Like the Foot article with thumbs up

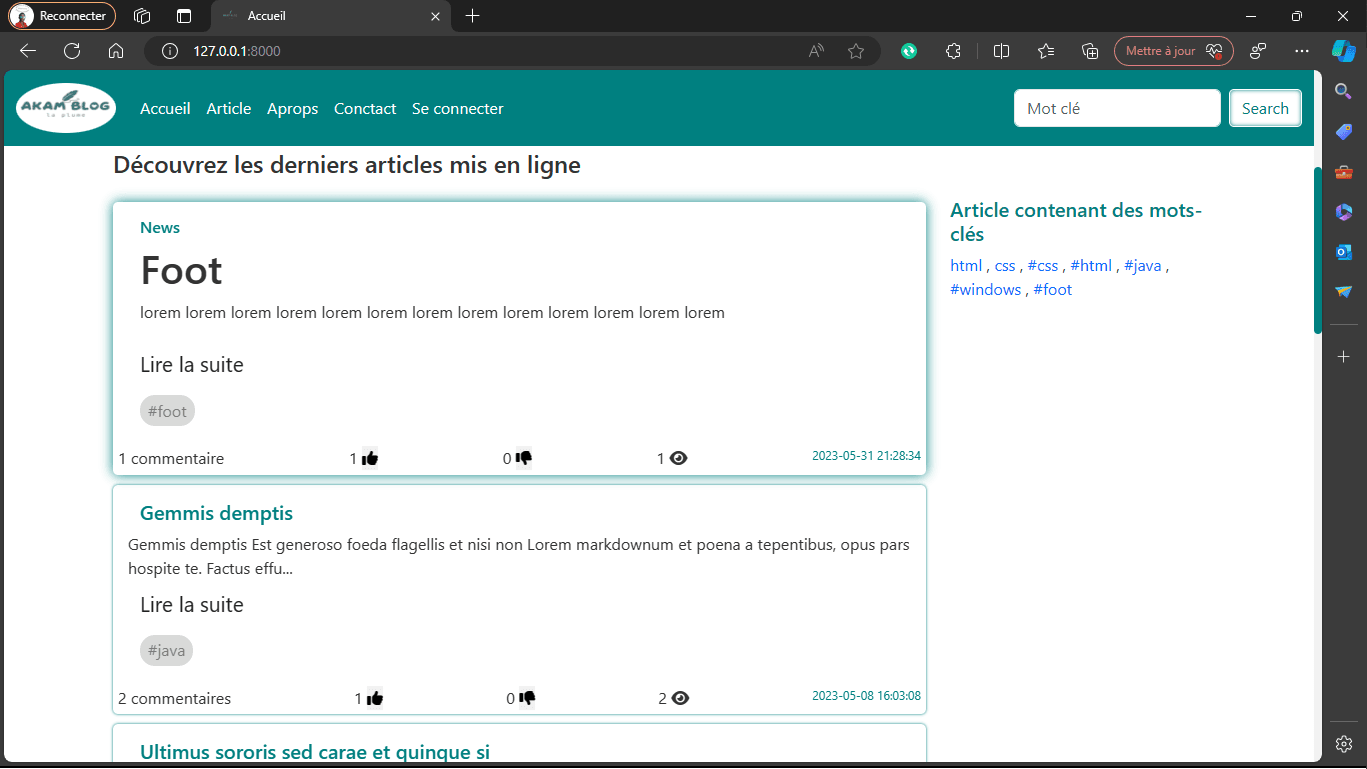tap(370, 458)
